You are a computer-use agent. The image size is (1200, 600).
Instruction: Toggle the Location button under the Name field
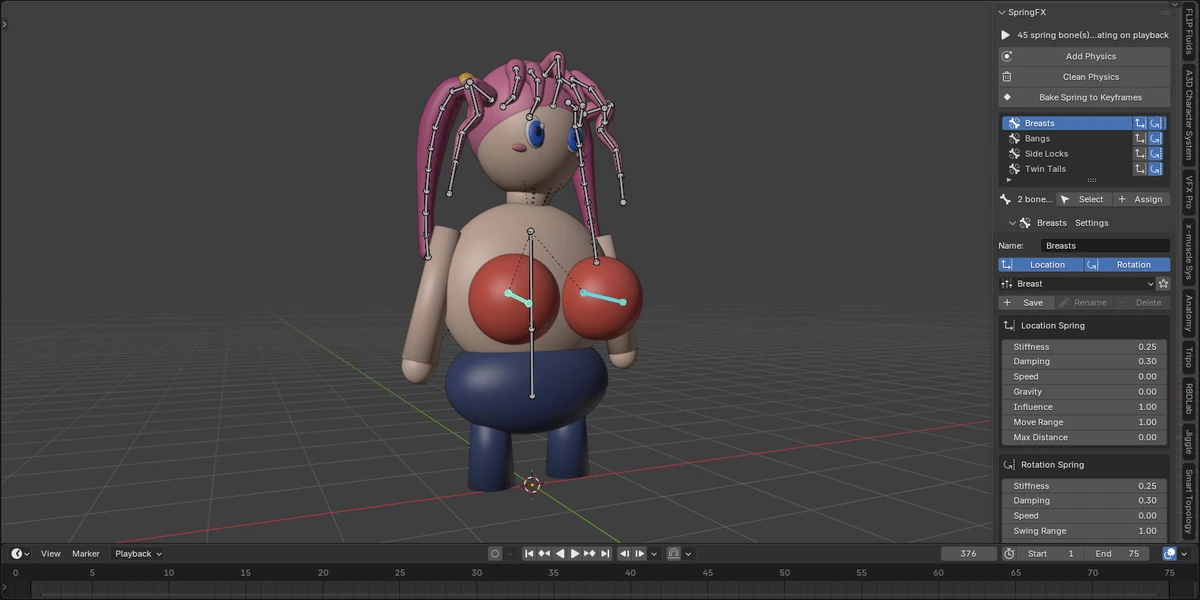(1040, 265)
